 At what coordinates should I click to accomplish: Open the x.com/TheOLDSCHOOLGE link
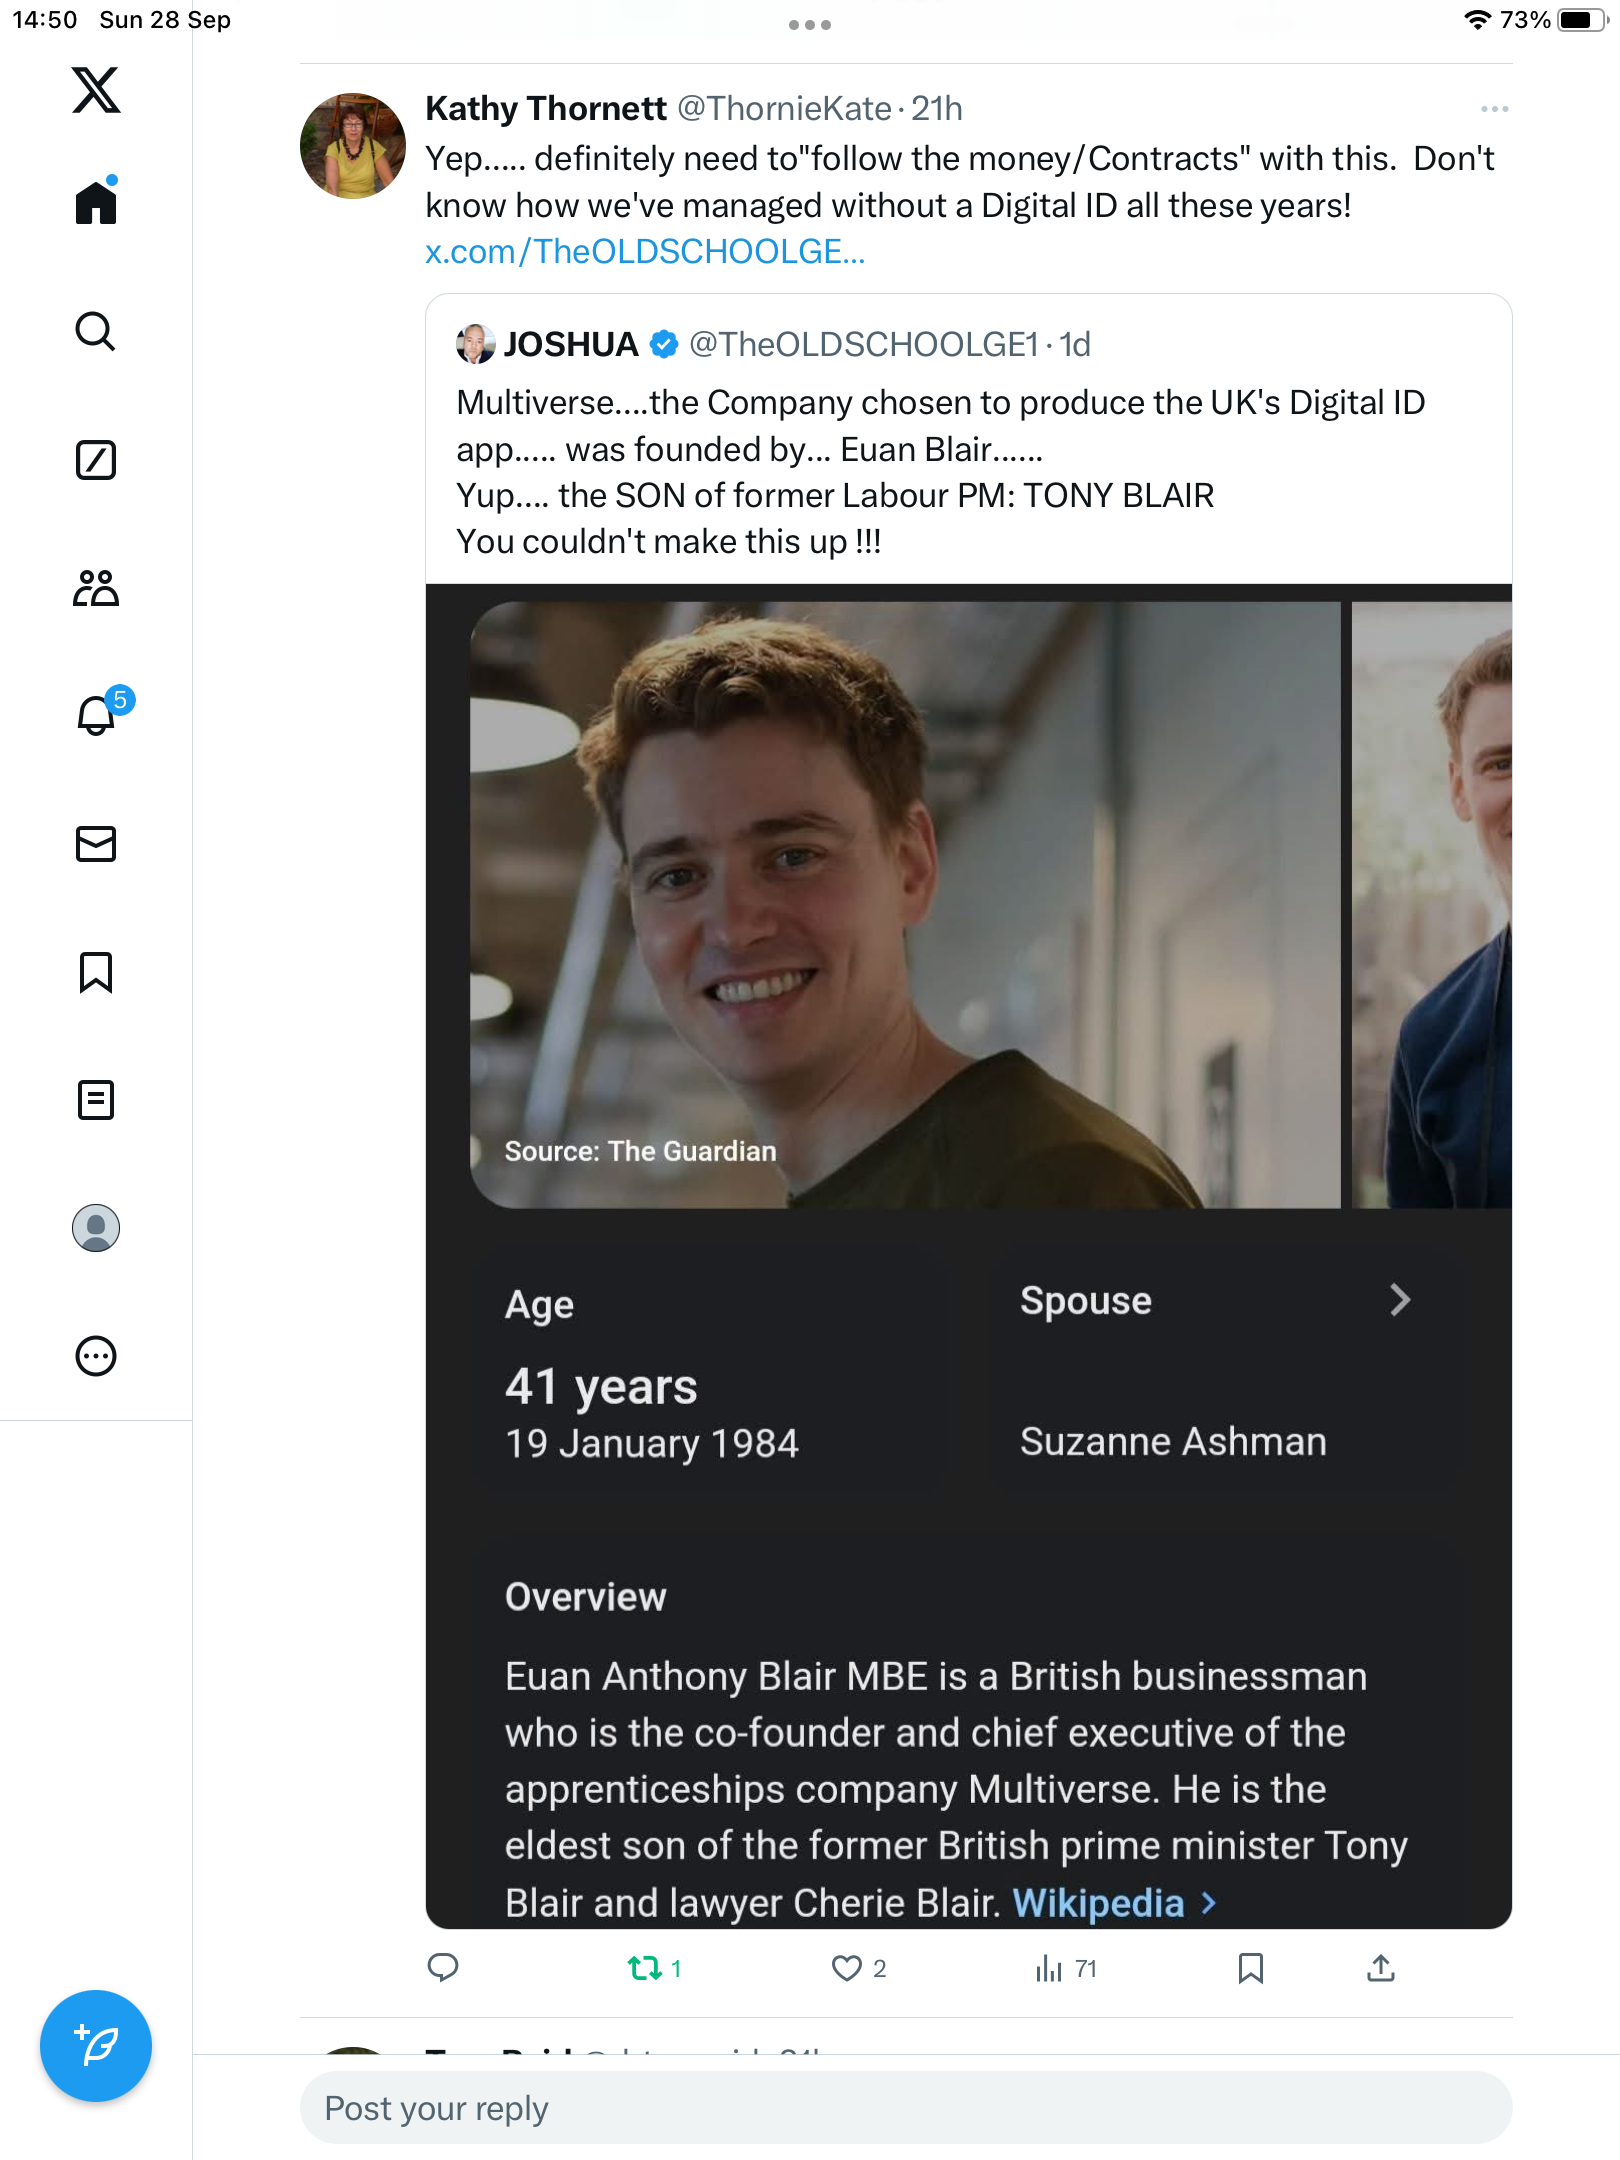click(x=645, y=252)
